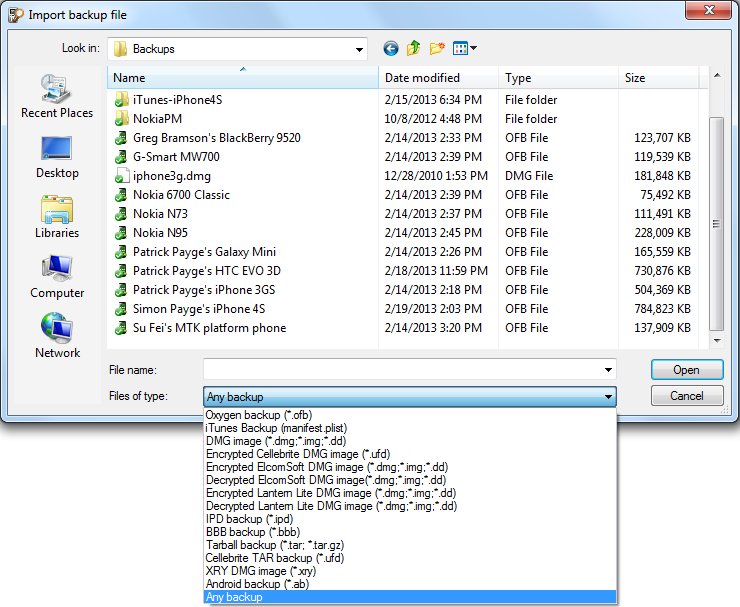Choose Encrypted ElcomSoft DMG image type

pyautogui.click(x=410, y=467)
